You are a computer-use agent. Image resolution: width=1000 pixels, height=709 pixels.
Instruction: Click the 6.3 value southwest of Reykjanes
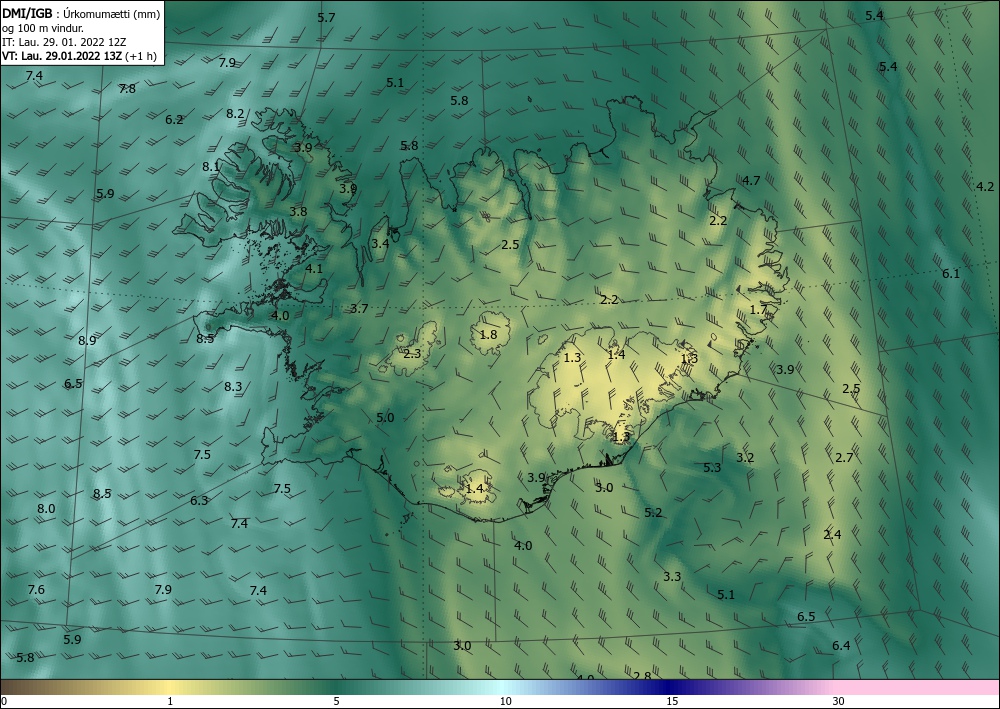(x=199, y=501)
